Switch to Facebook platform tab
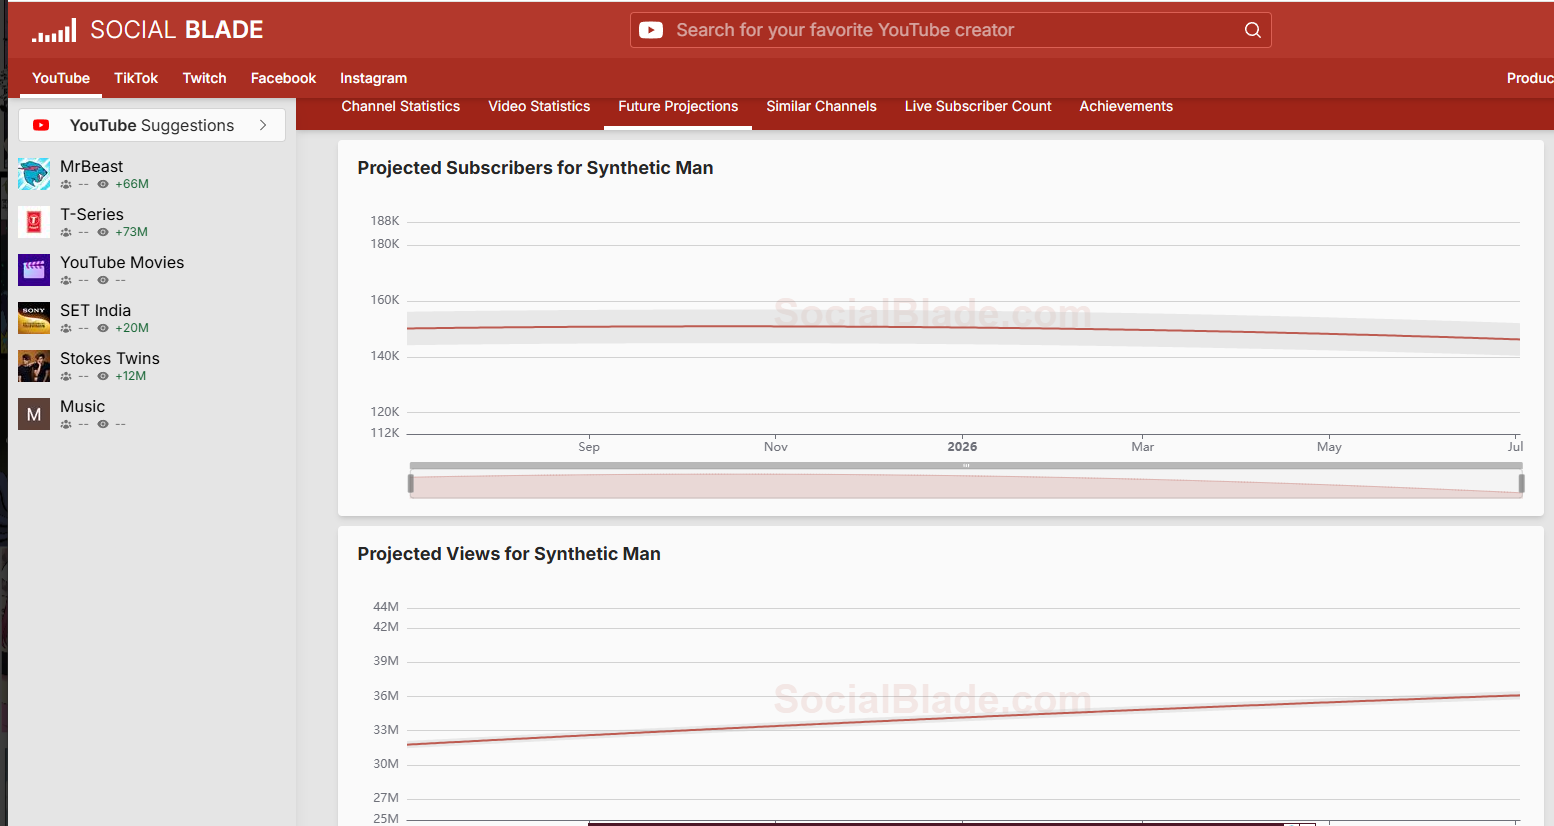Viewport: 1554px width, 826px height. click(283, 78)
